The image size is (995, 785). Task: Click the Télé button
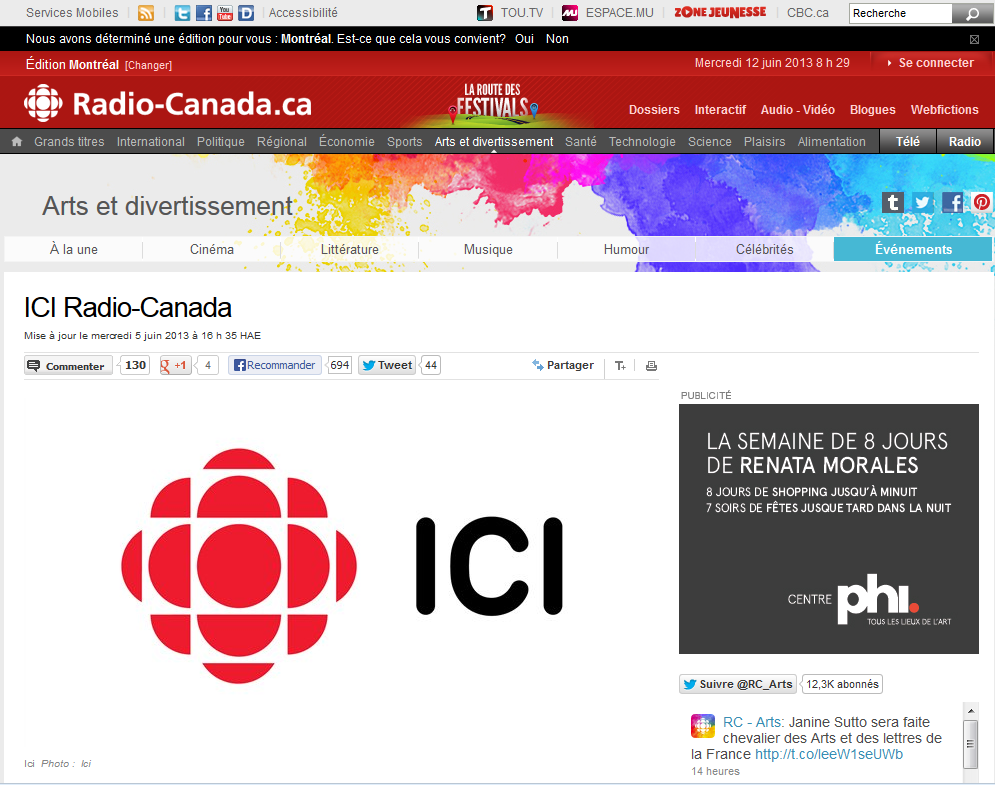point(908,142)
